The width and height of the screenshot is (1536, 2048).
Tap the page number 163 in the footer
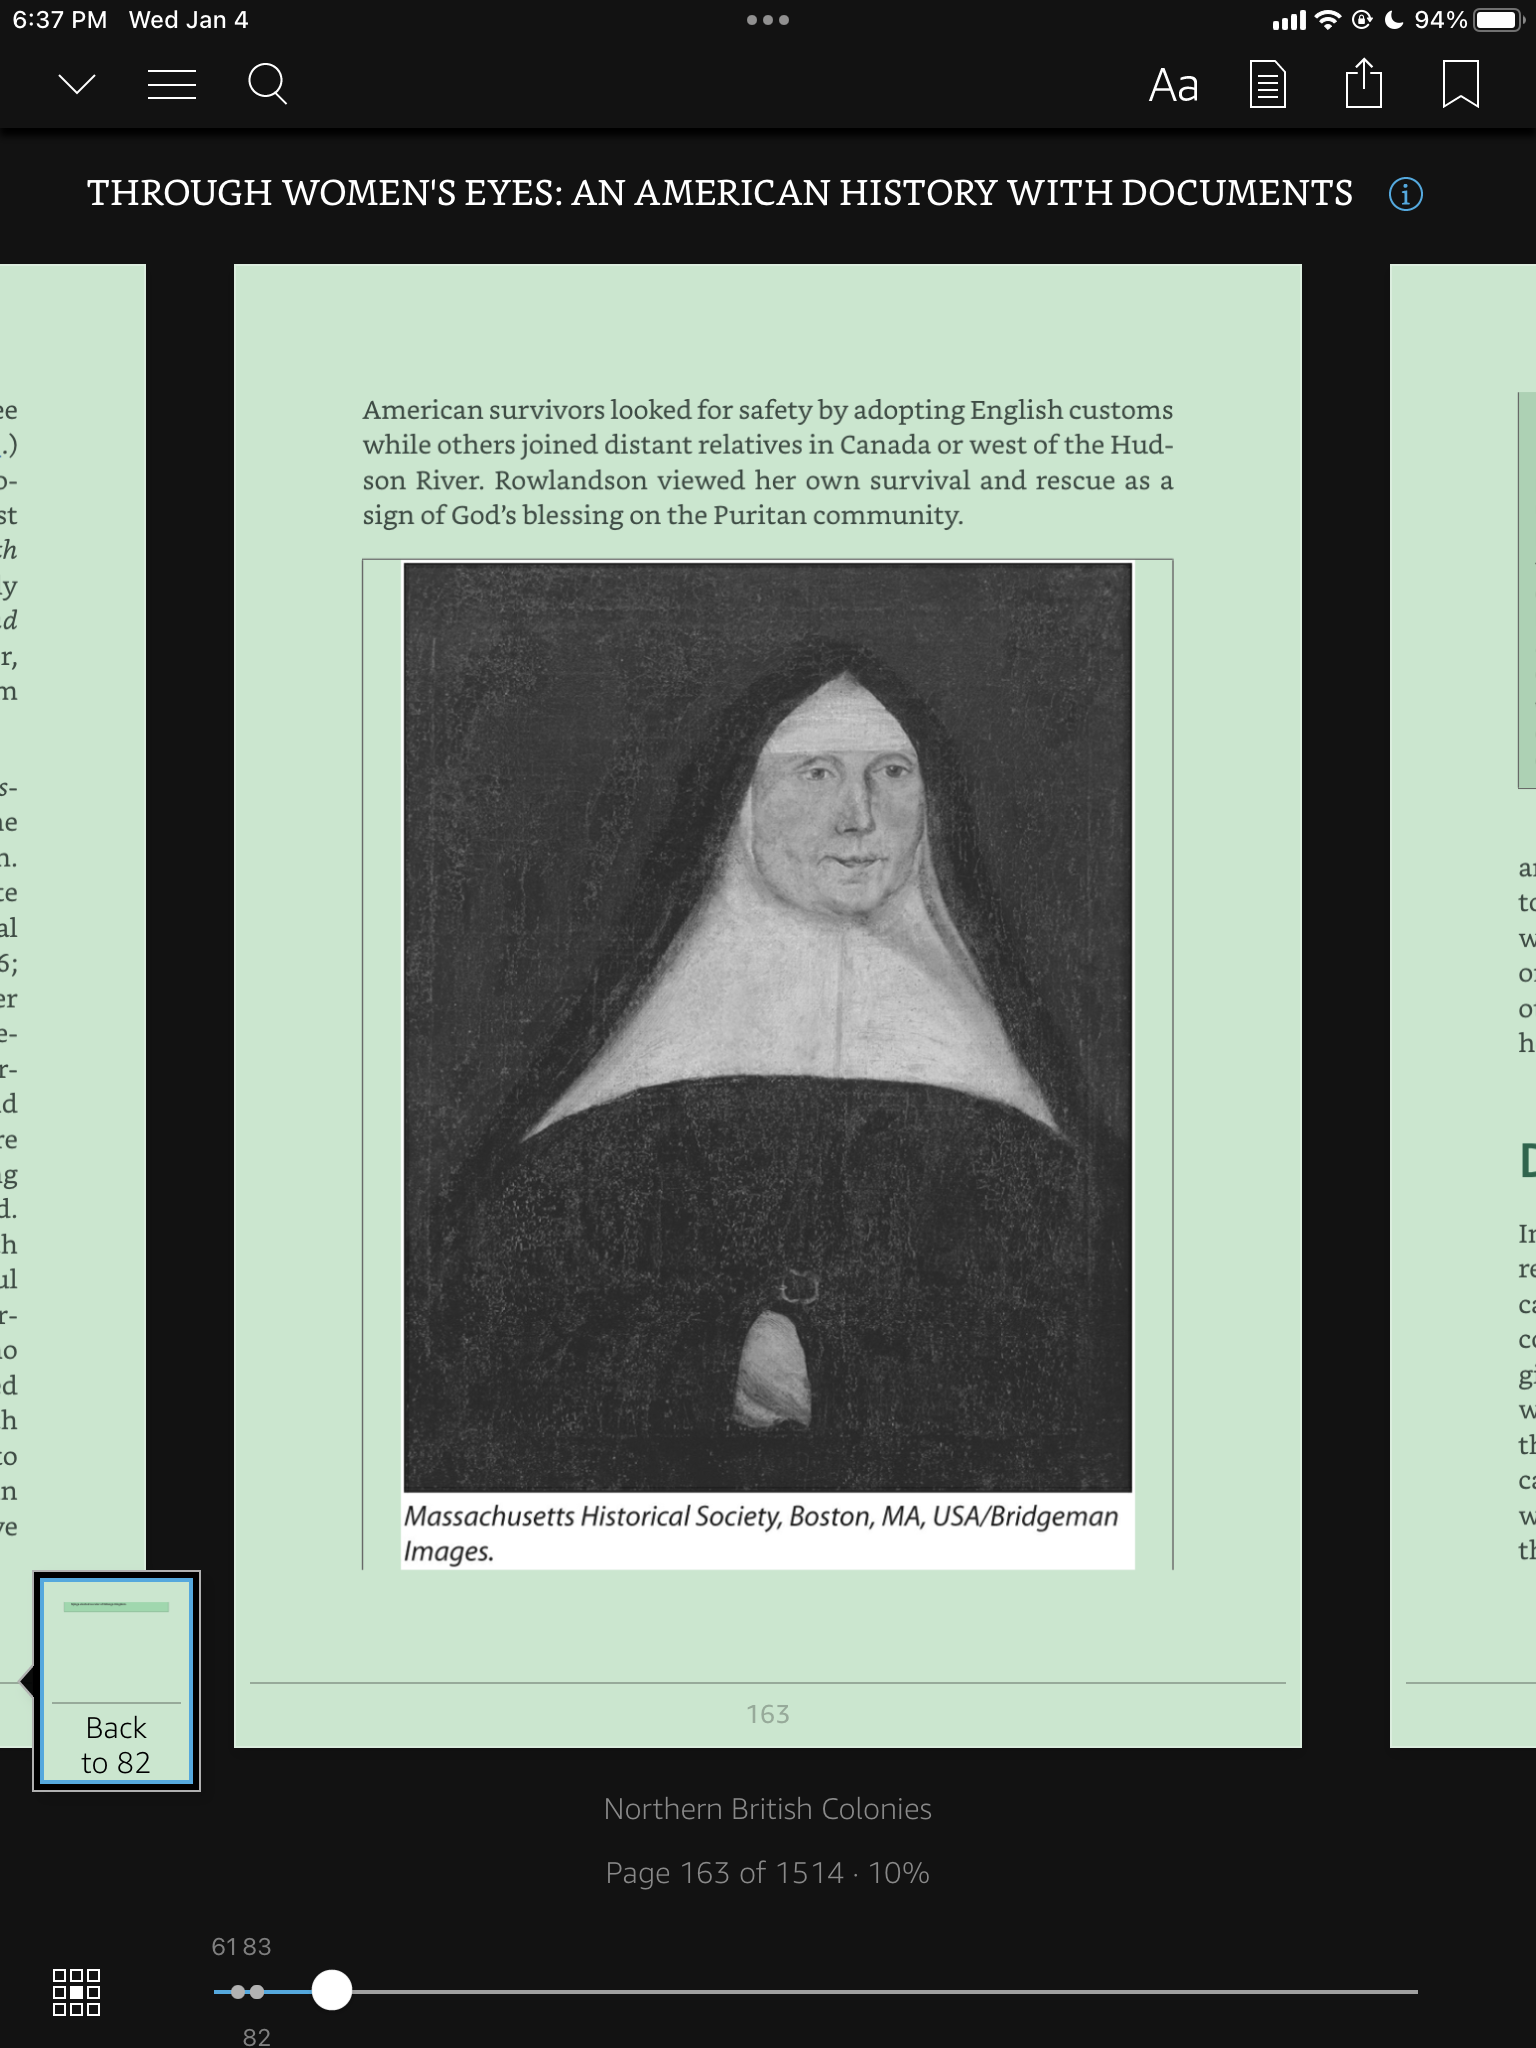tap(768, 1714)
